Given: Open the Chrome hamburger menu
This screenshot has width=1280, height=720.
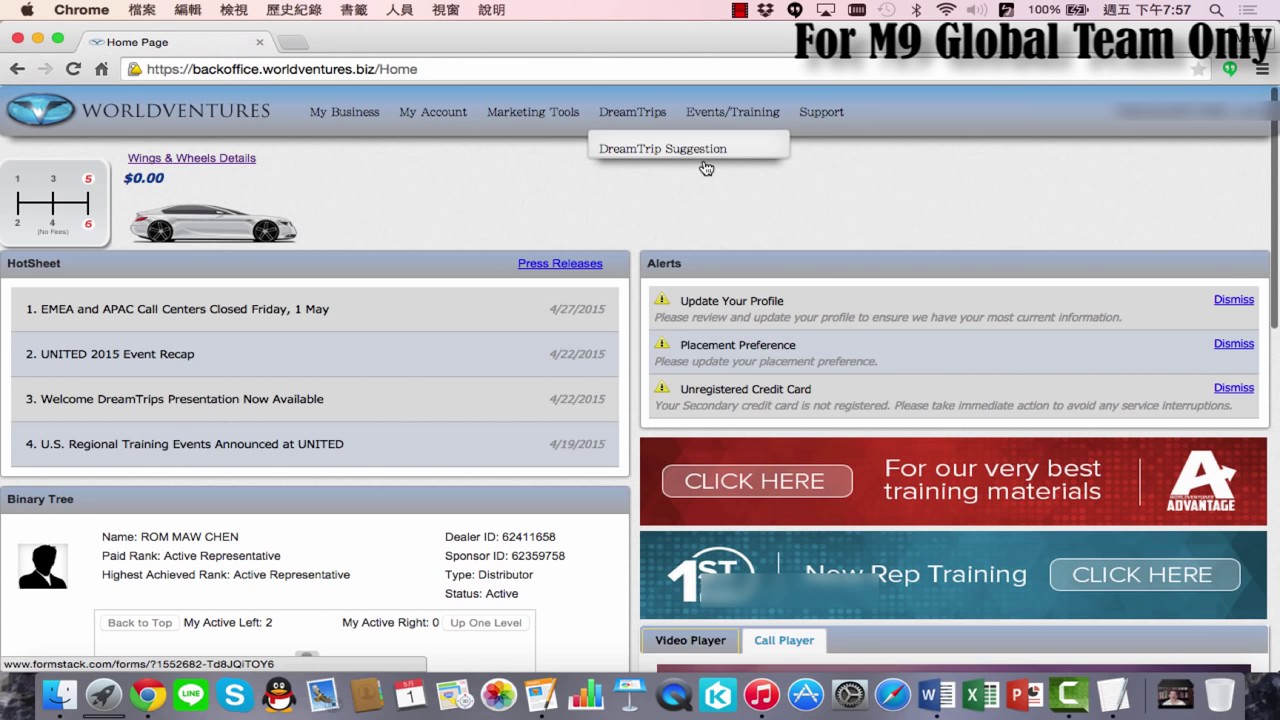Looking at the screenshot, I should [x=1262, y=69].
